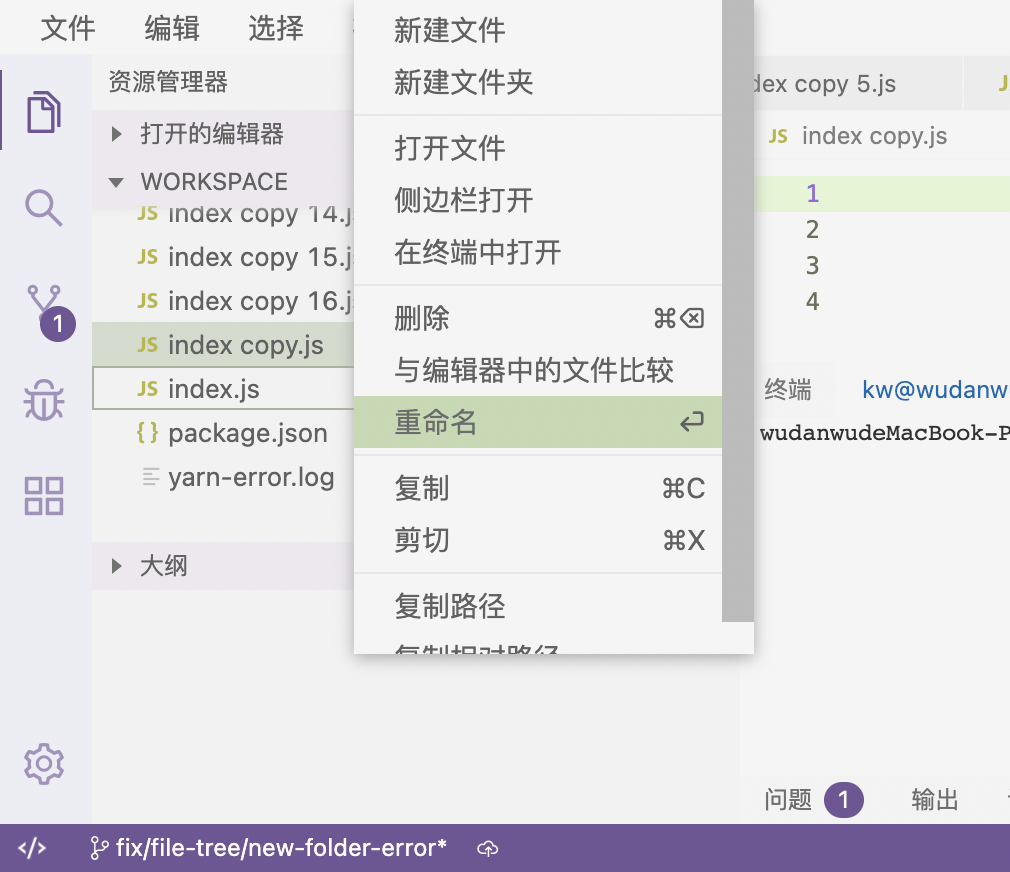Select package.json in file tree
The image size is (1010, 872).
(223, 433)
